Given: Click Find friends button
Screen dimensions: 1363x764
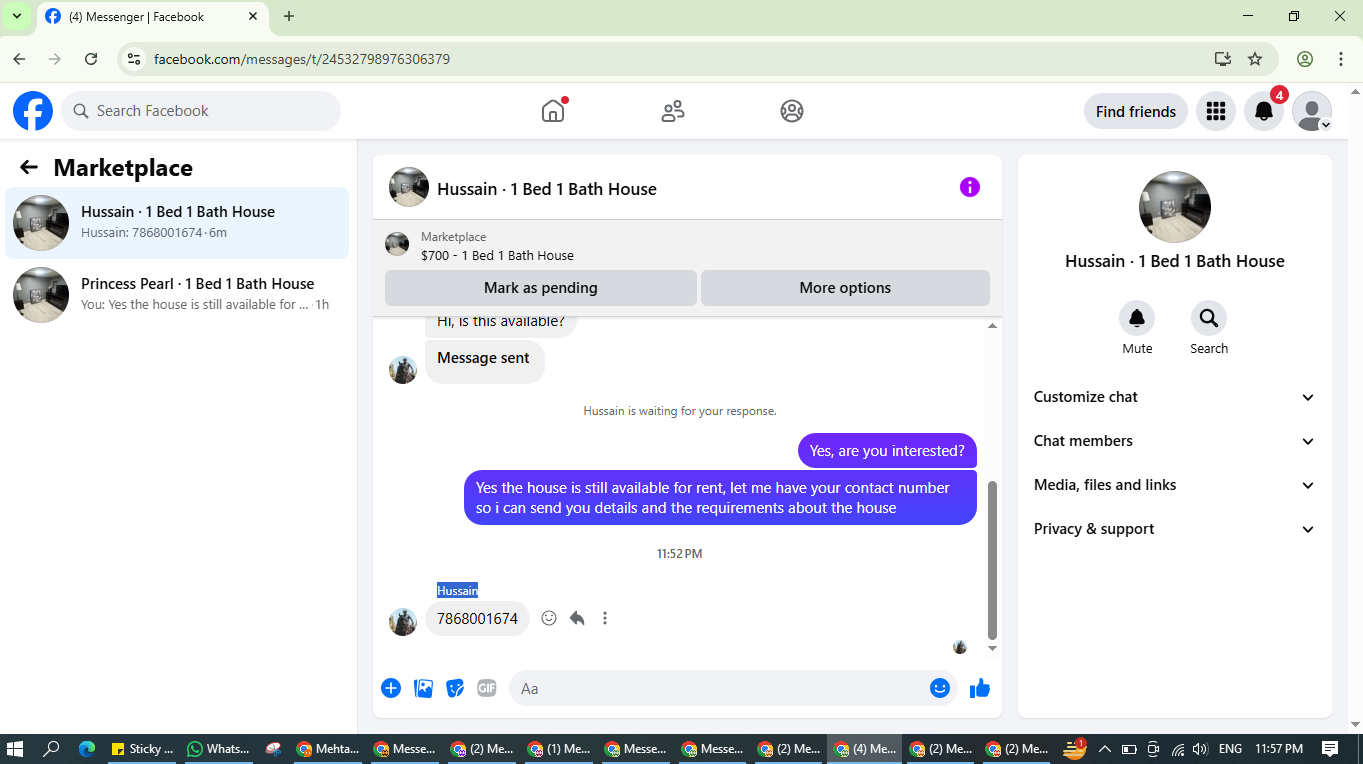Looking at the screenshot, I should coord(1136,111).
